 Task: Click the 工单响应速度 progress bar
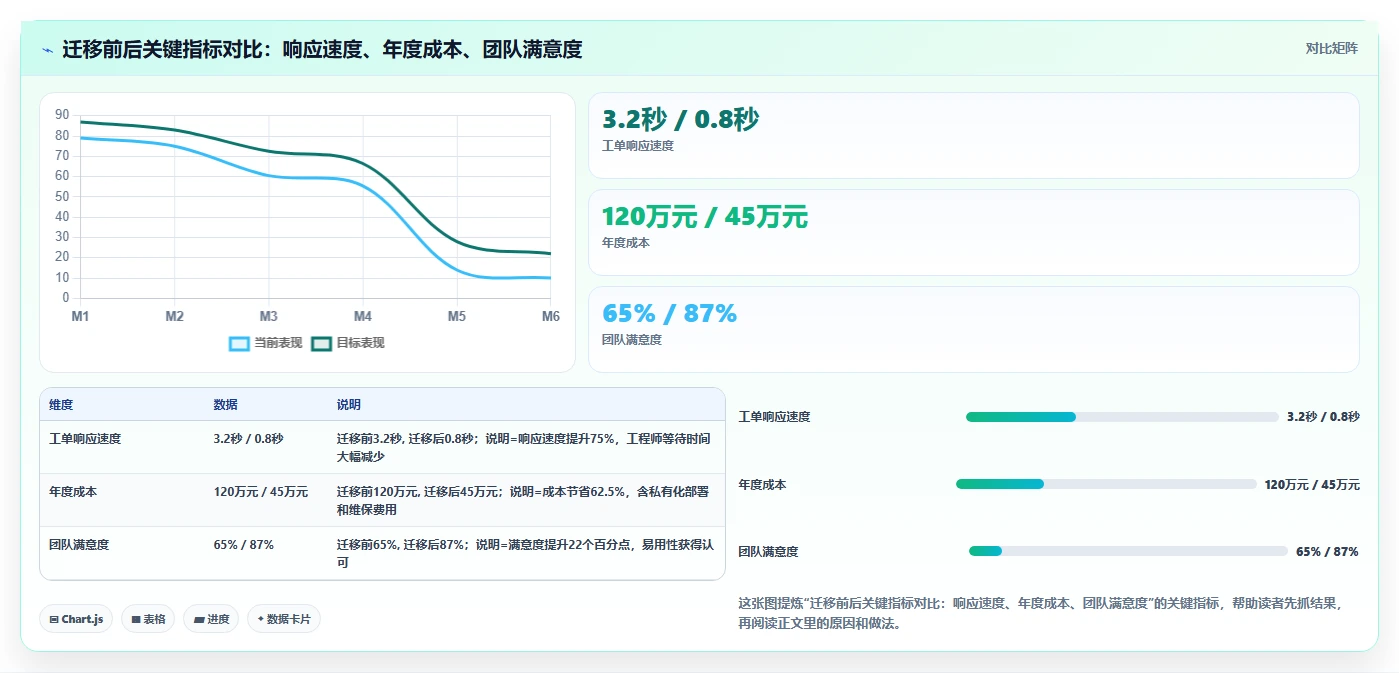pos(1122,417)
